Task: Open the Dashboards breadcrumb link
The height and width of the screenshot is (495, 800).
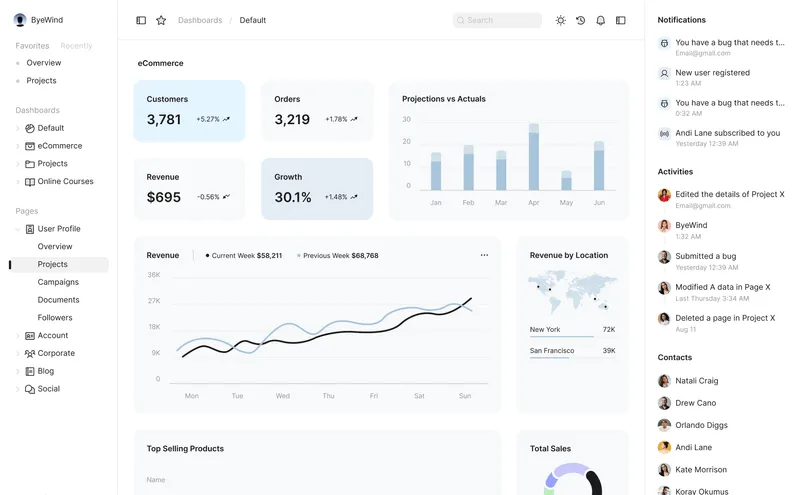Action: coord(200,20)
